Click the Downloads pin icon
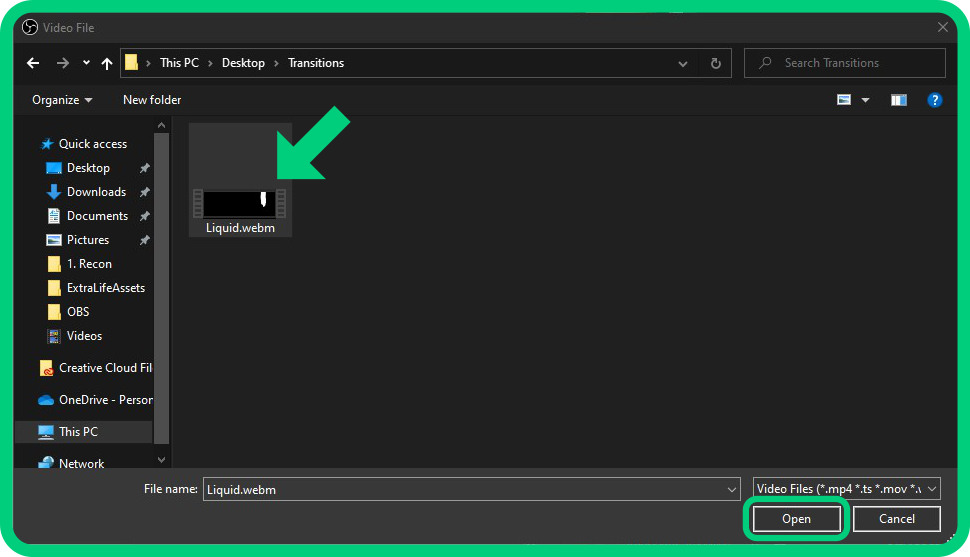The width and height of the screenshot is (970, 557). 144,192
